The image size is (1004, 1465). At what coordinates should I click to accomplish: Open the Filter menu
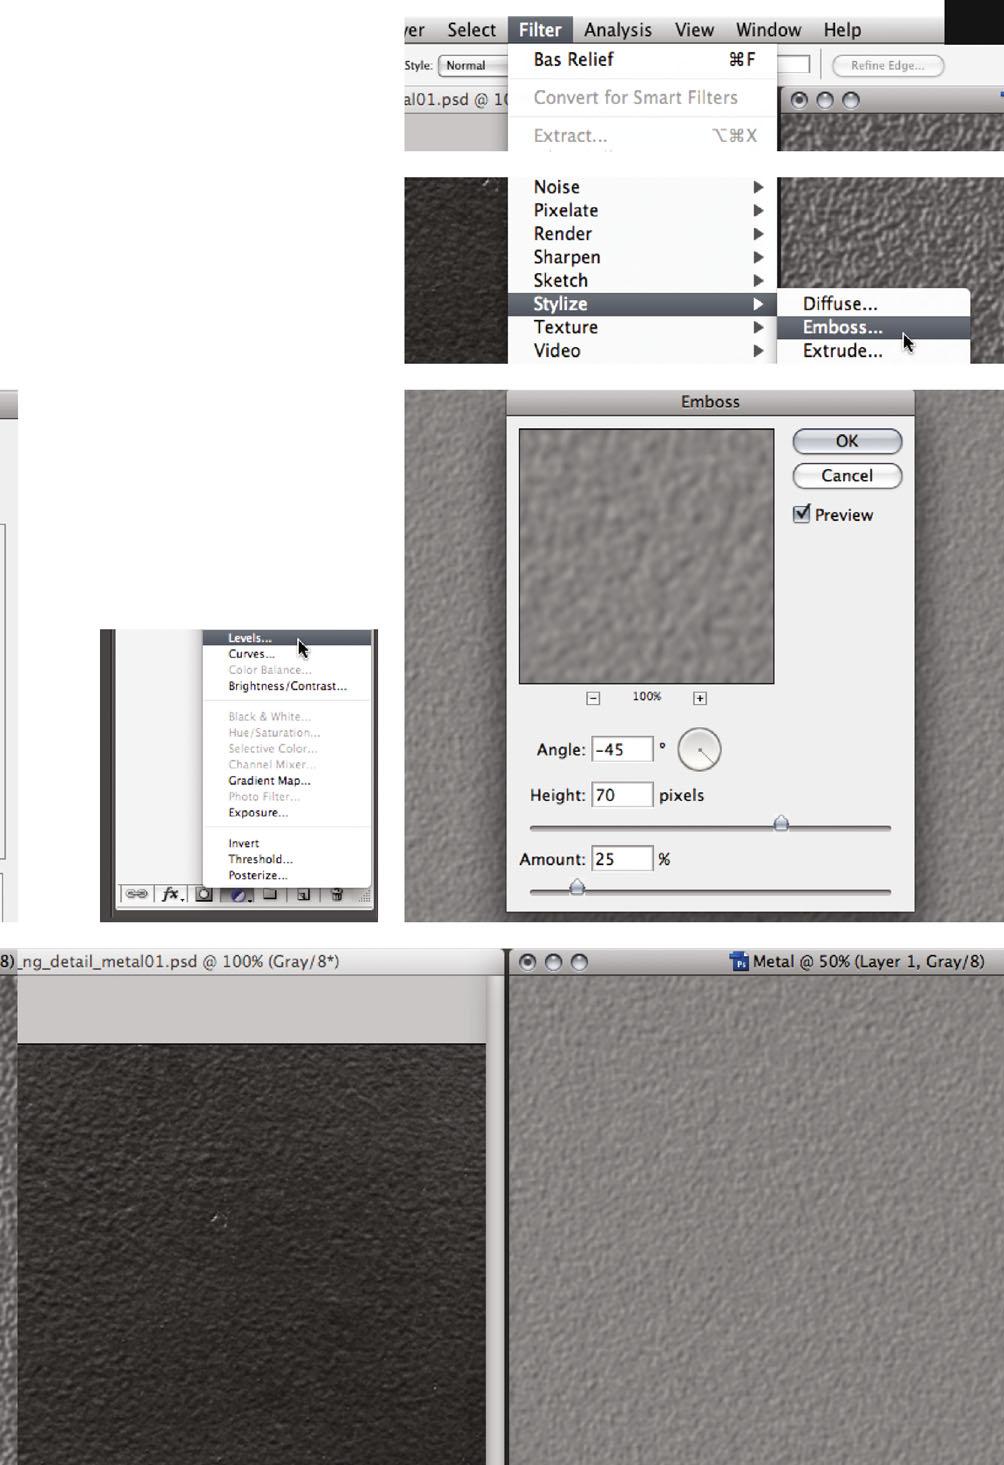(x=540, y=30)
